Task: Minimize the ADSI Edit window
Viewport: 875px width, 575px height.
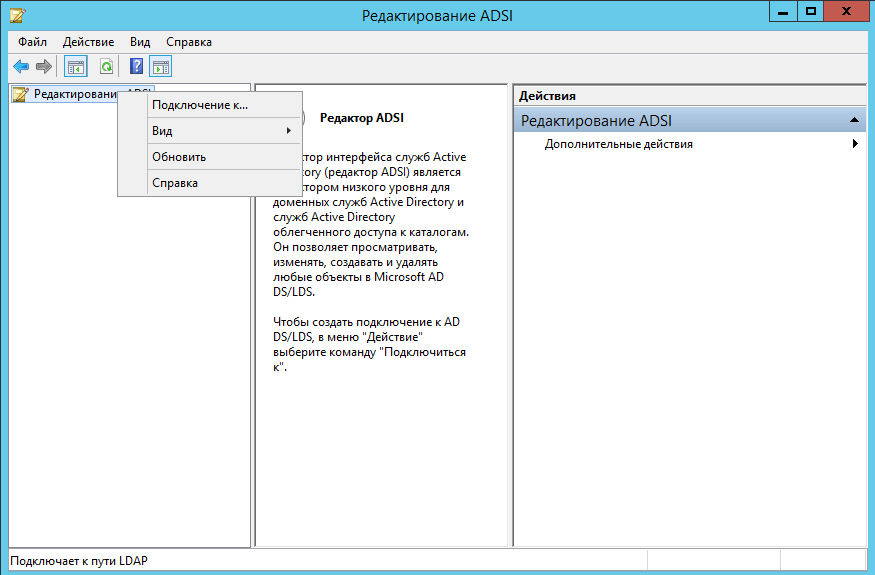Action: pyautogui.click(x=783, y=12)
